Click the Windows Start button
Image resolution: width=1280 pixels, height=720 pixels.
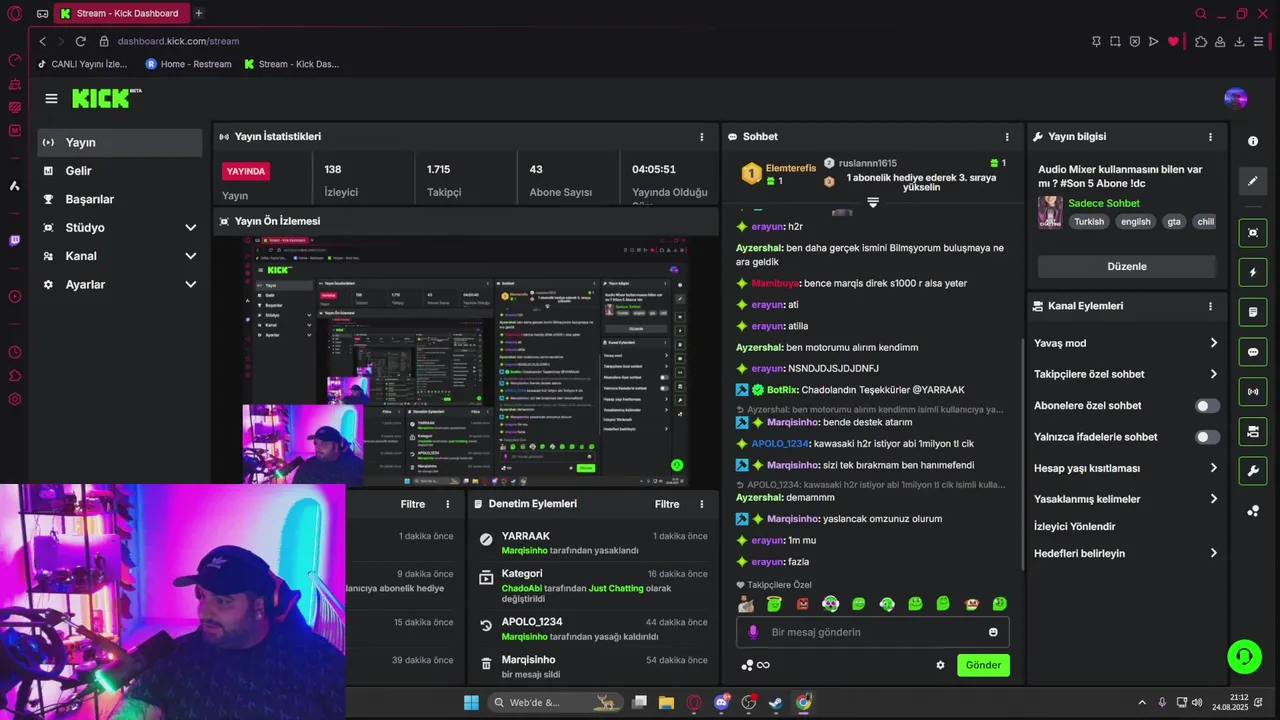(471, 702)
